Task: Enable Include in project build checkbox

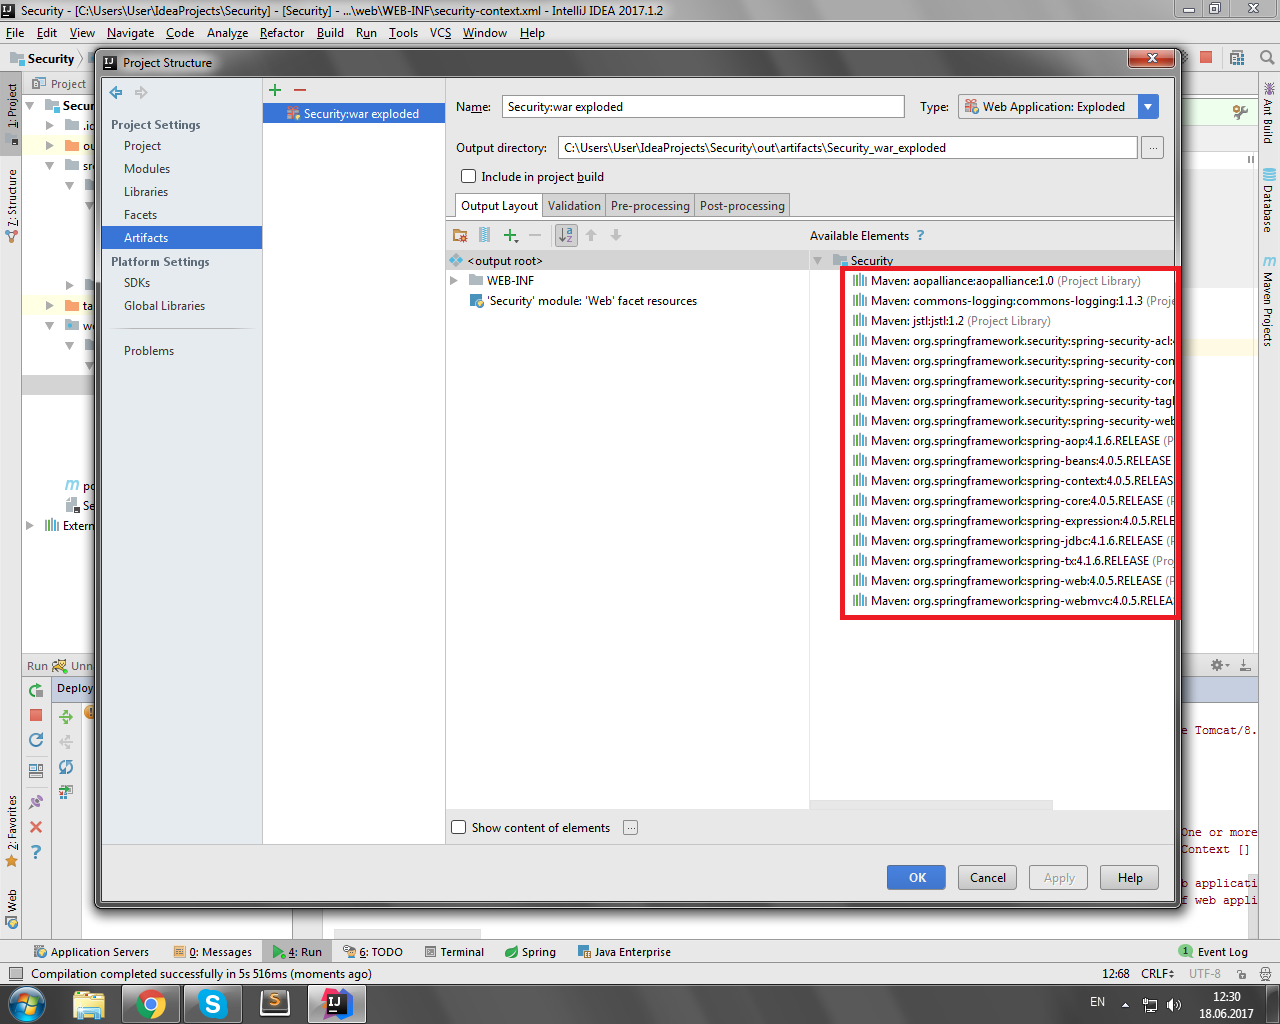Action: pyautogui.click(x=468, y=176)
